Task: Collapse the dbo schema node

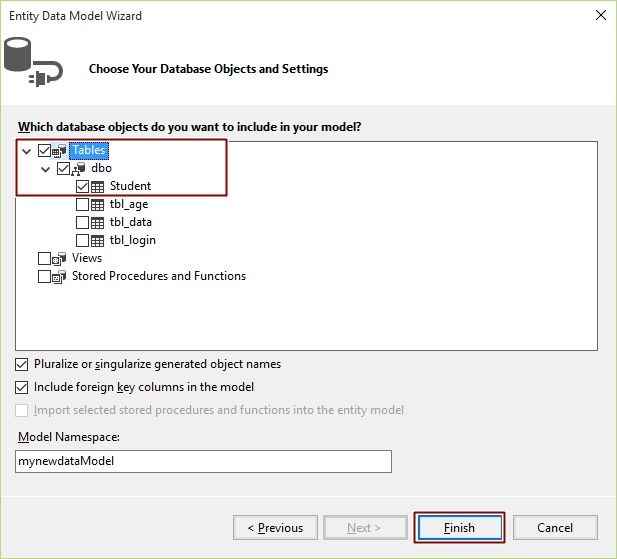Action: 46,169
